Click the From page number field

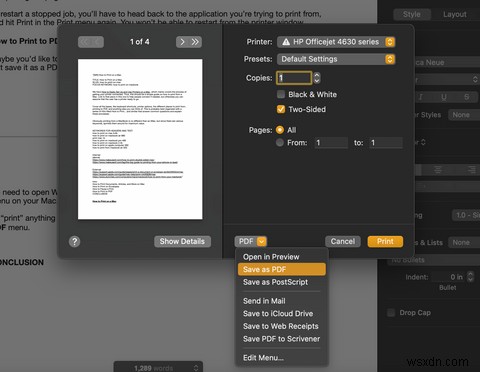pos(331,143)
